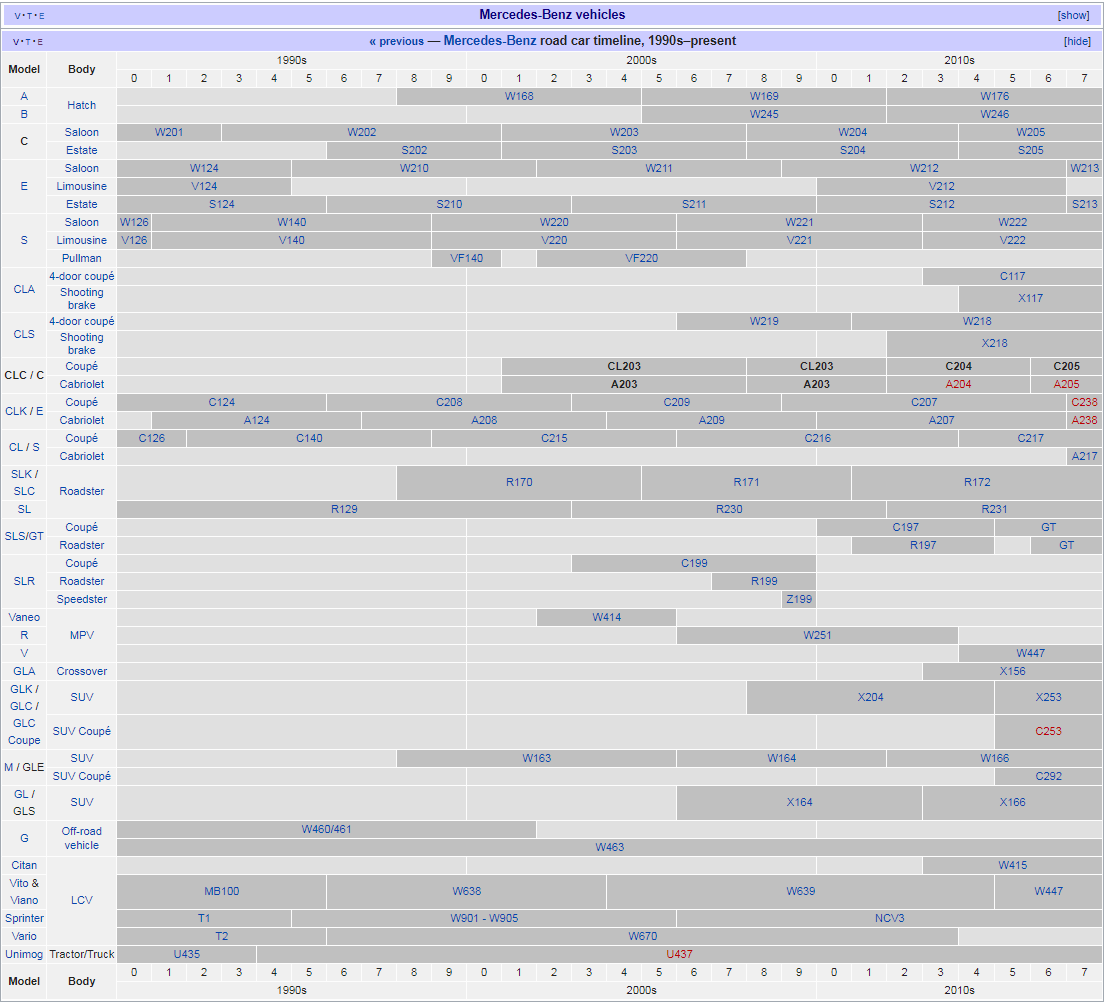Screen dimensions: 1104x1003
Task: Click the SLS/GT model row link
Action: pyautogui.click(x=24, y=536)
